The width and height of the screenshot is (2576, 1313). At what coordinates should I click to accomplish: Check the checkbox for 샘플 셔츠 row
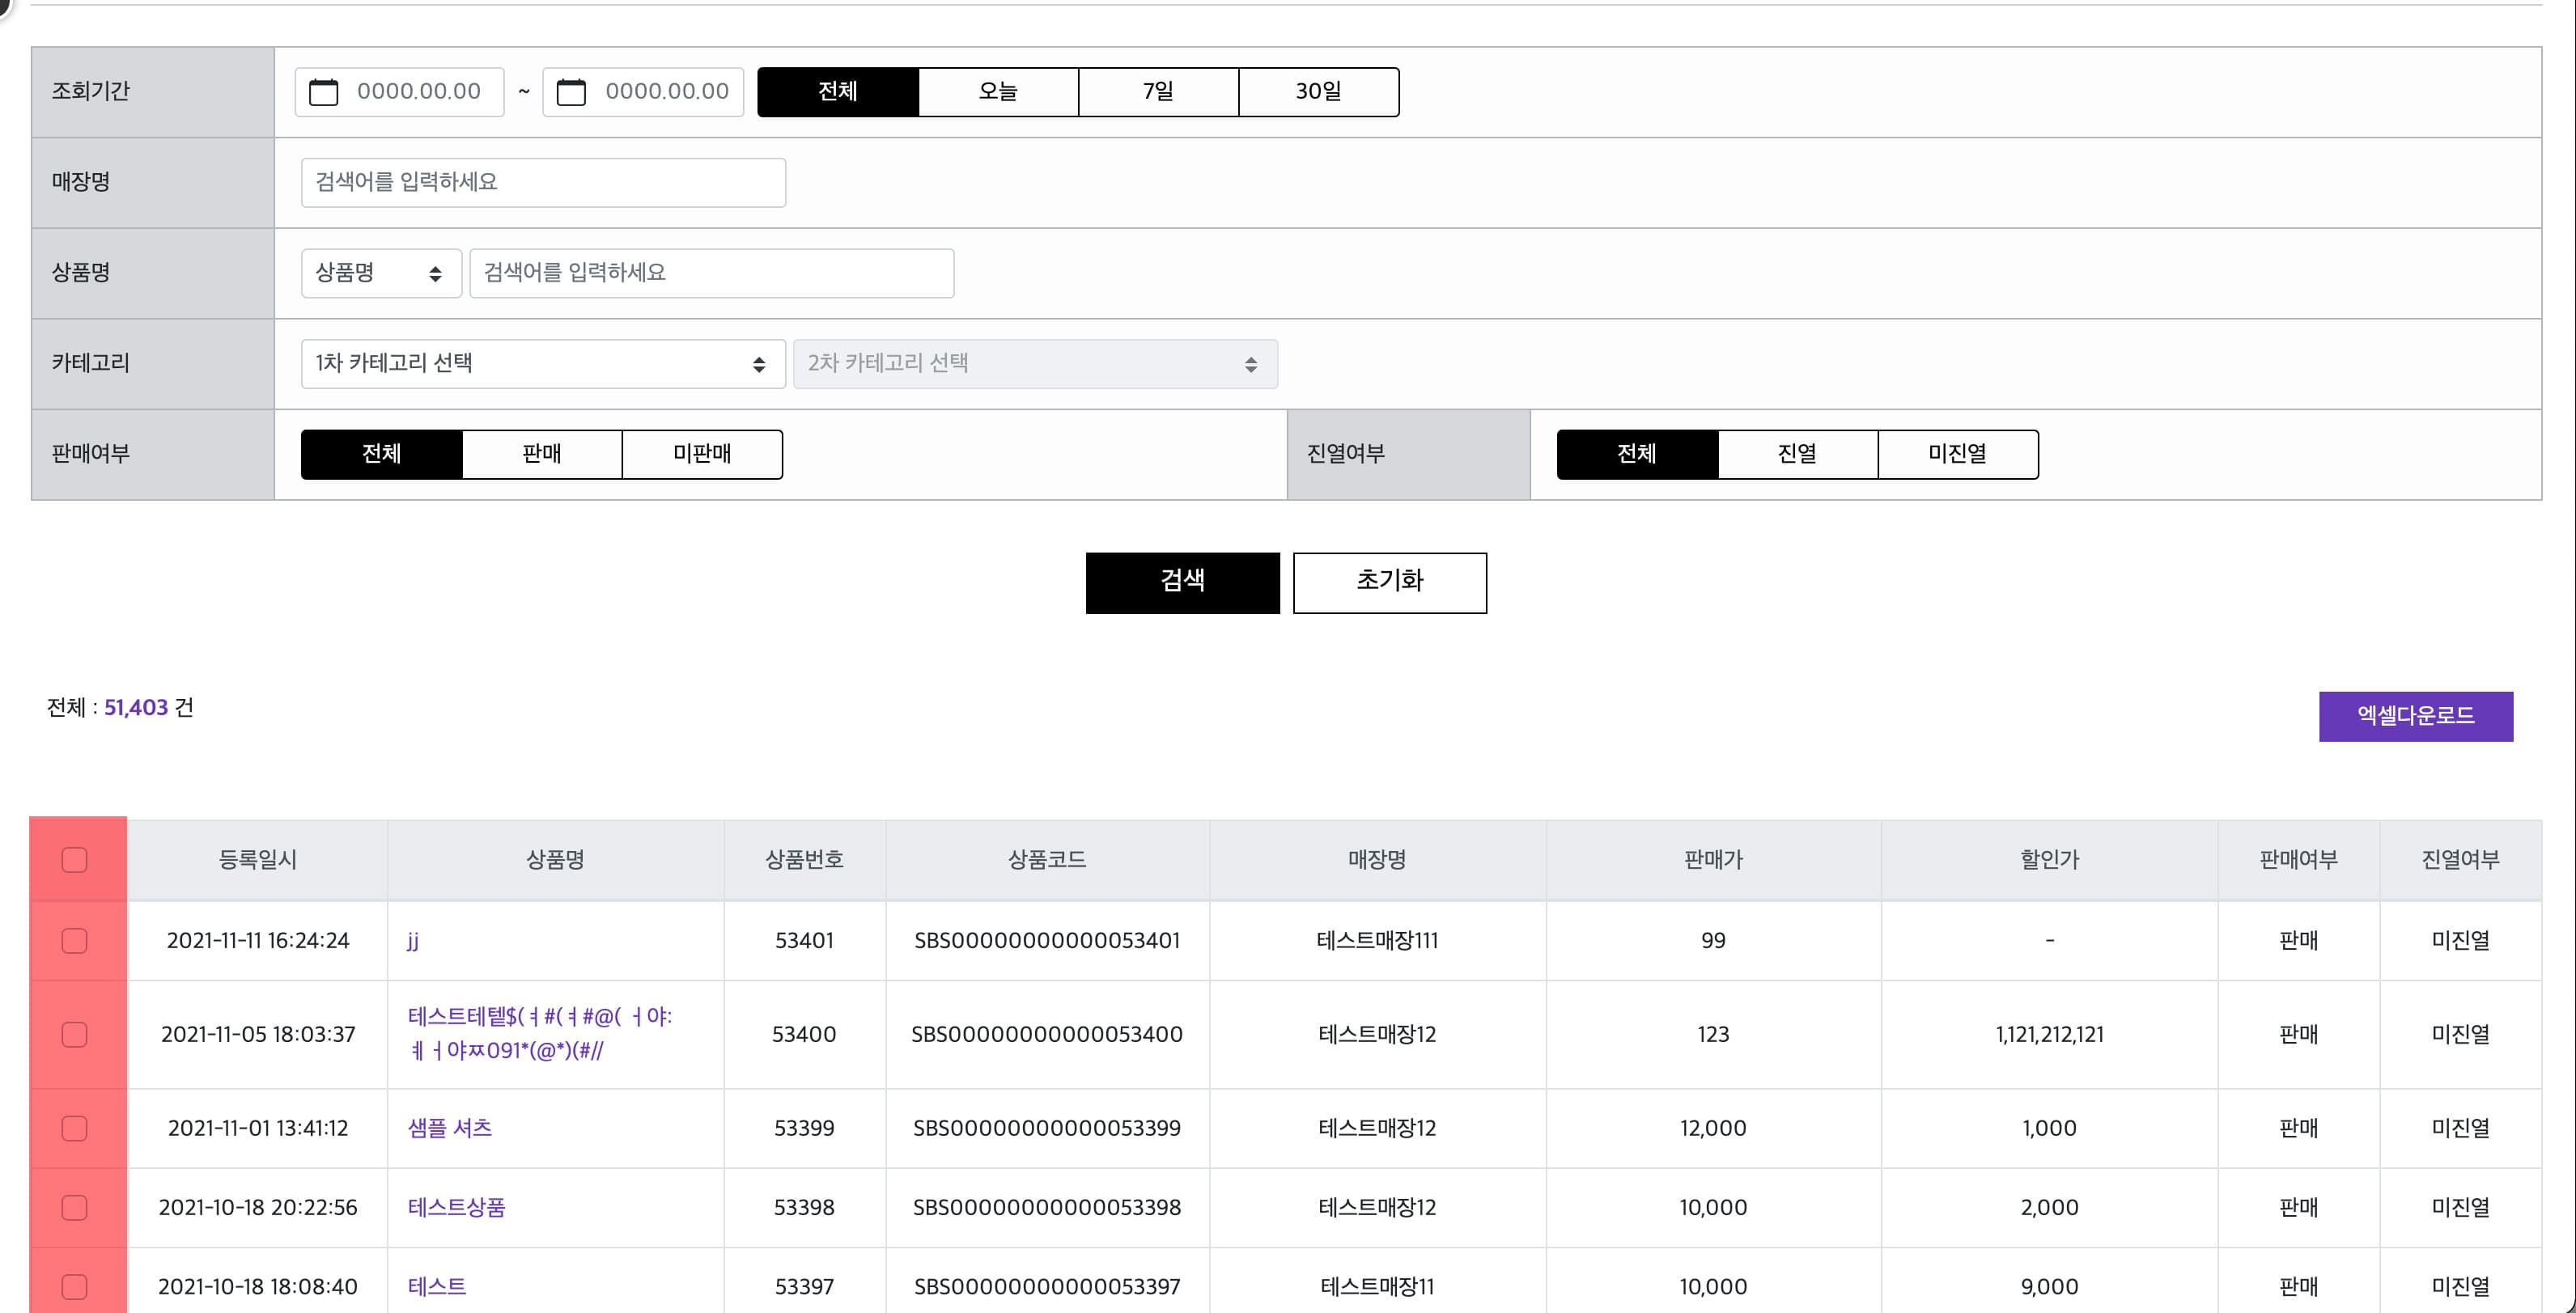(75, 1128)
